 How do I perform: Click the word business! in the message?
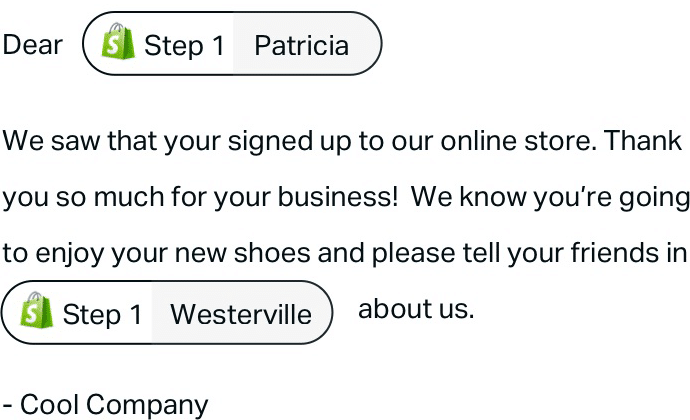(x=338, y=196)
